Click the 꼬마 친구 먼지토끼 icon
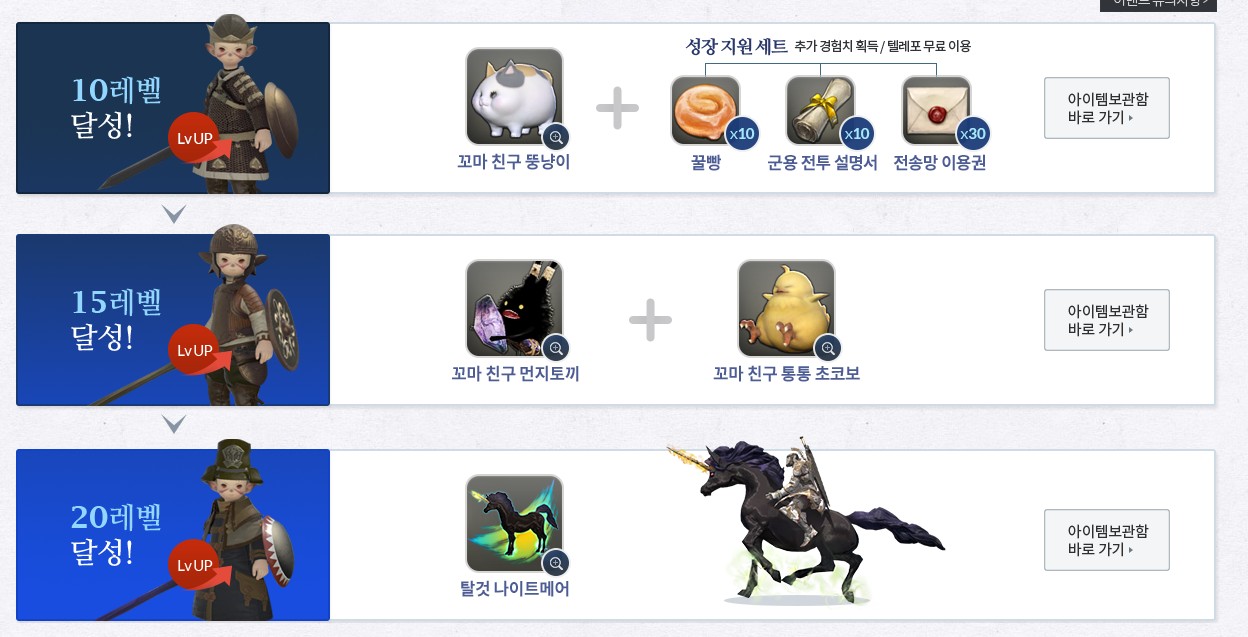This screenshot has width=1248, height=637. 514,309
